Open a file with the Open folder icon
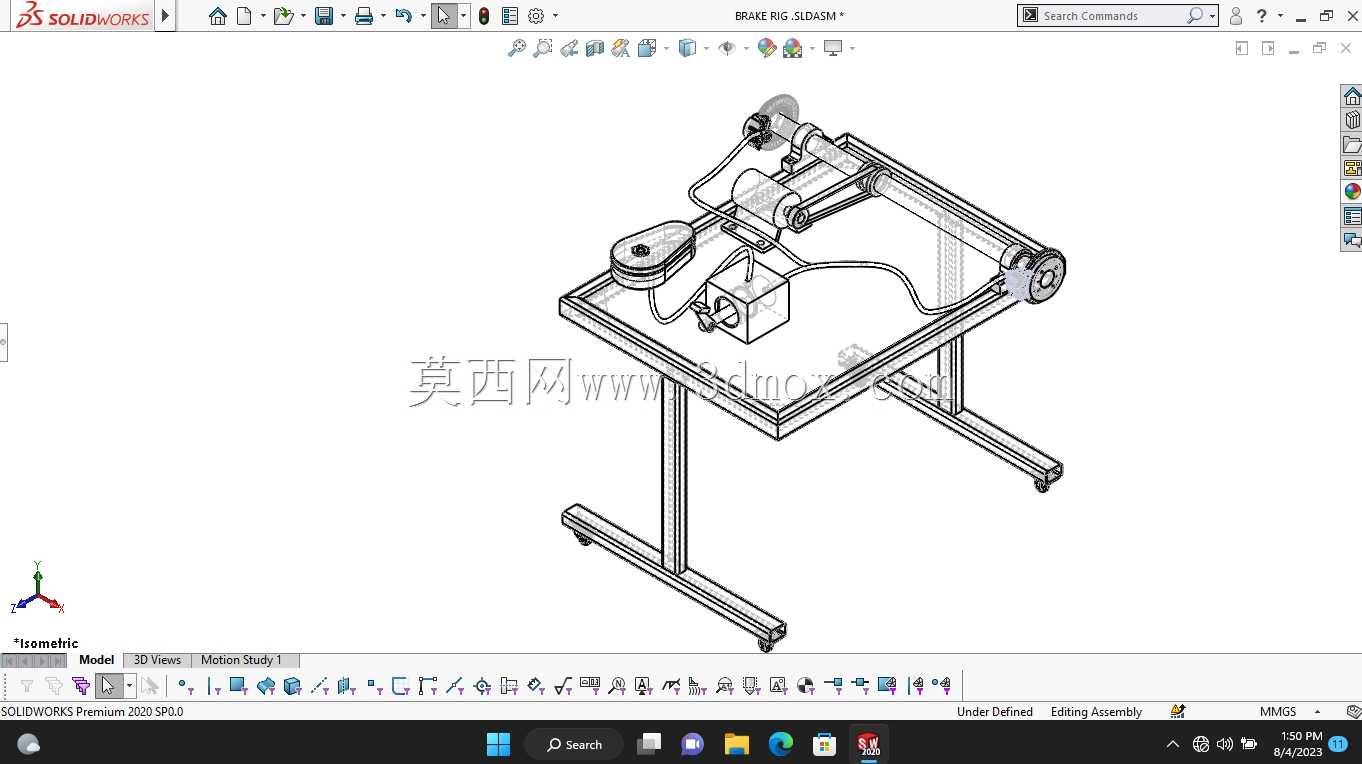Image resolution: width=1362 pixels, height=764 pixels. [x=283, y=16]
